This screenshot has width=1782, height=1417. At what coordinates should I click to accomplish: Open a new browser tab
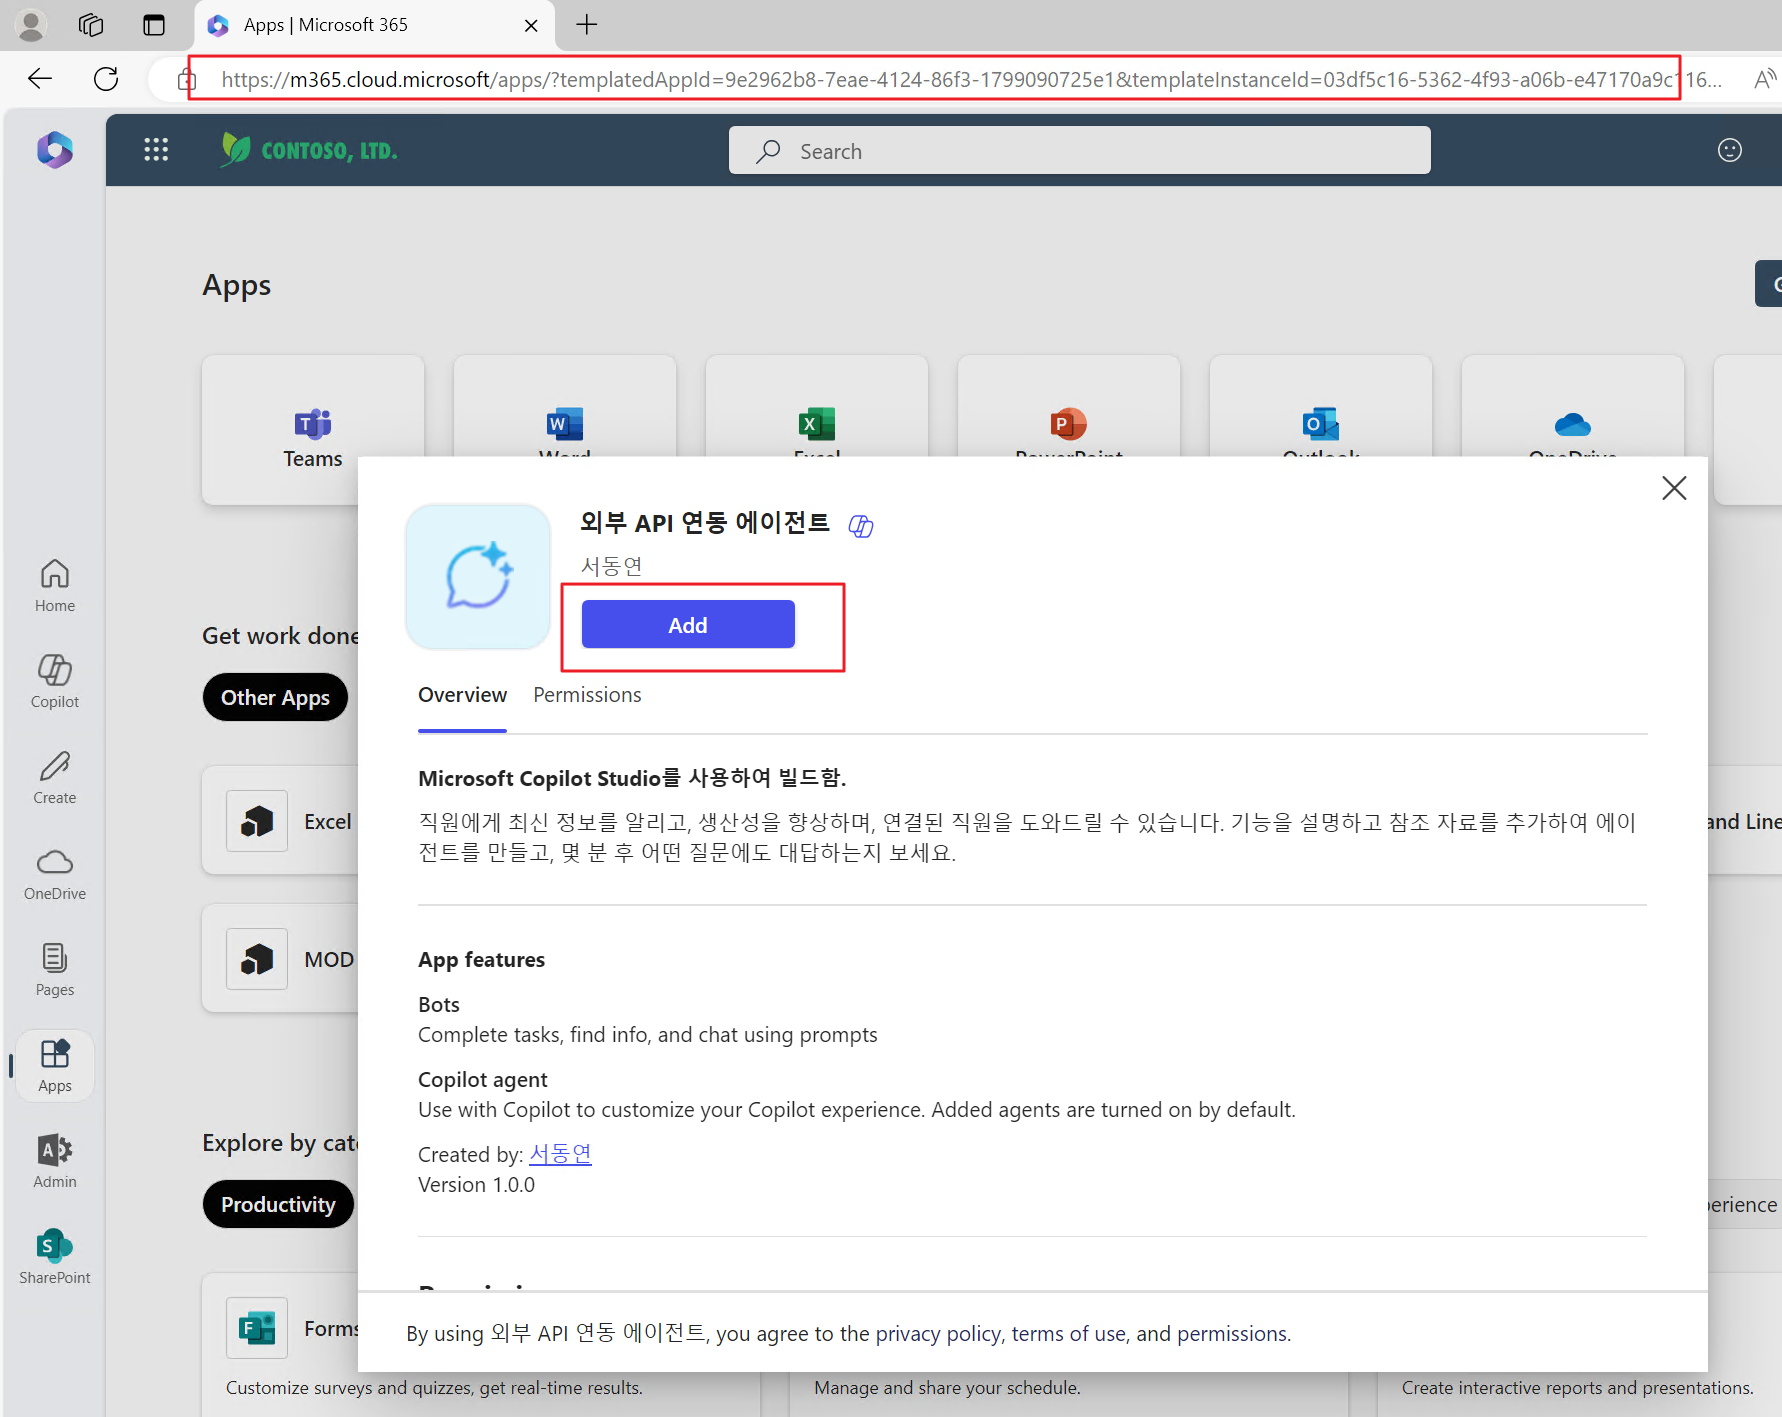[587, 25]
